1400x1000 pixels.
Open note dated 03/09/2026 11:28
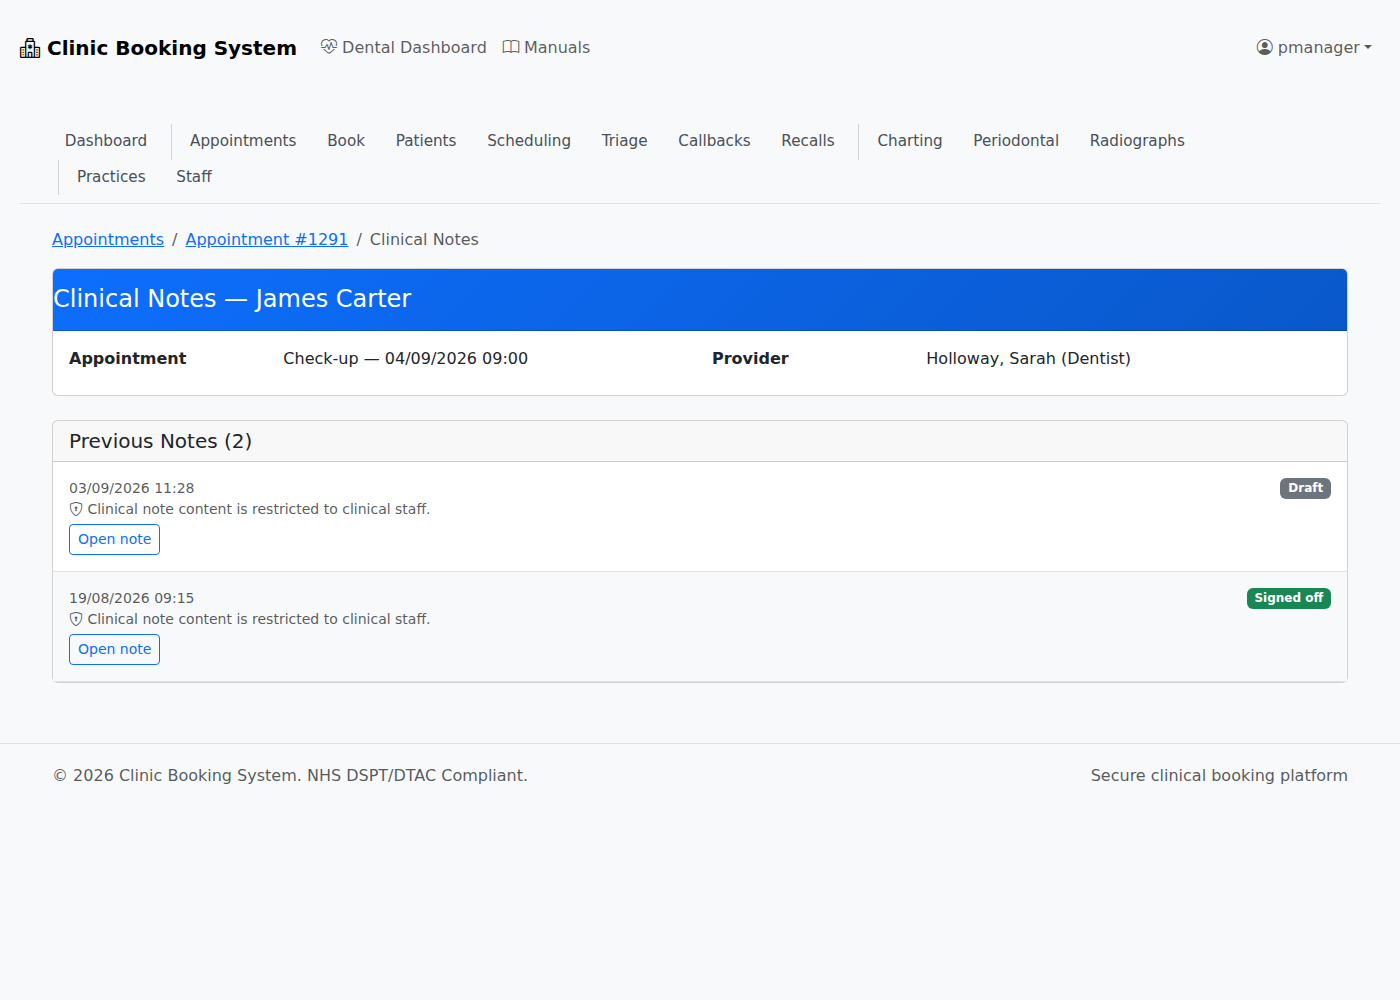(x=115, y=539)
